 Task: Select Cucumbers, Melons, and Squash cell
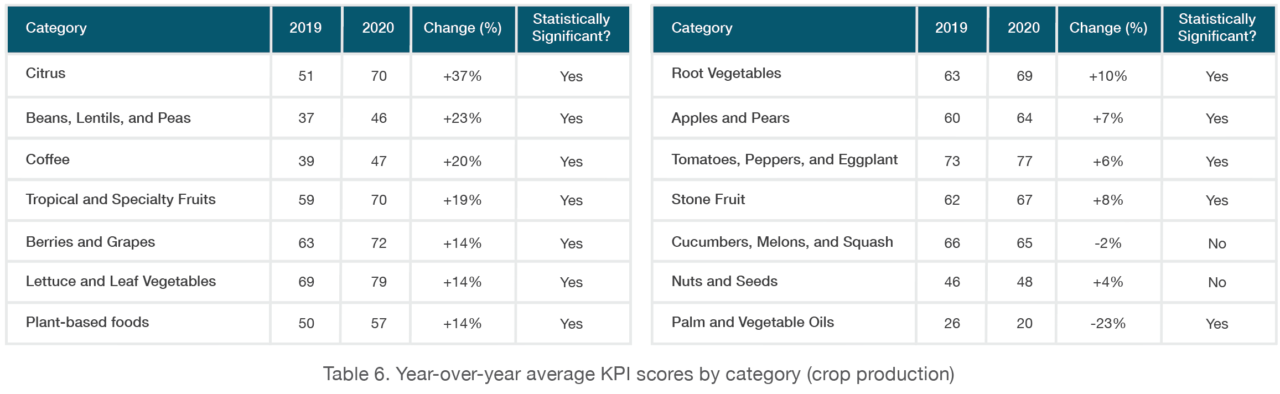click(x=784, y=242)
